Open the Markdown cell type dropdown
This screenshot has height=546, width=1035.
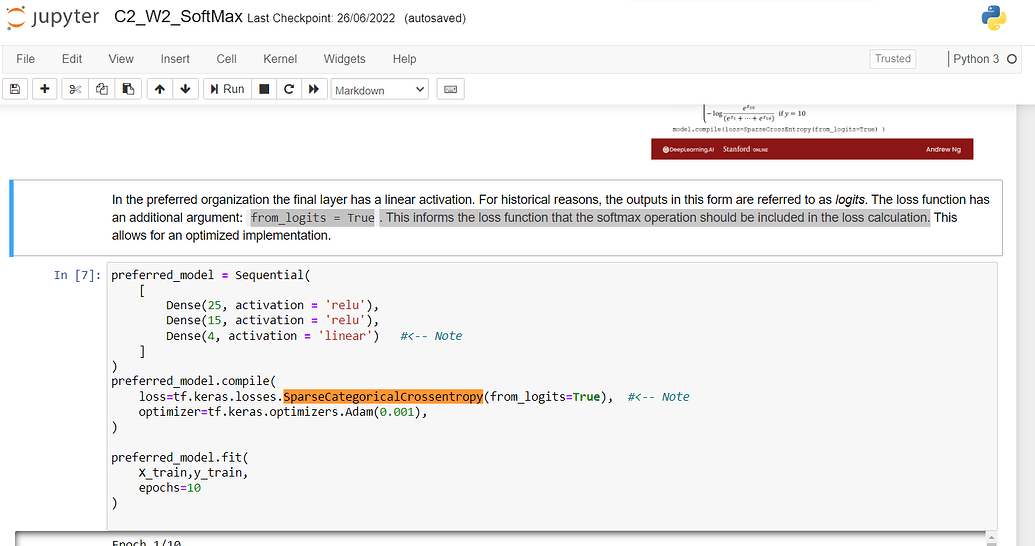tap(380, 90)
